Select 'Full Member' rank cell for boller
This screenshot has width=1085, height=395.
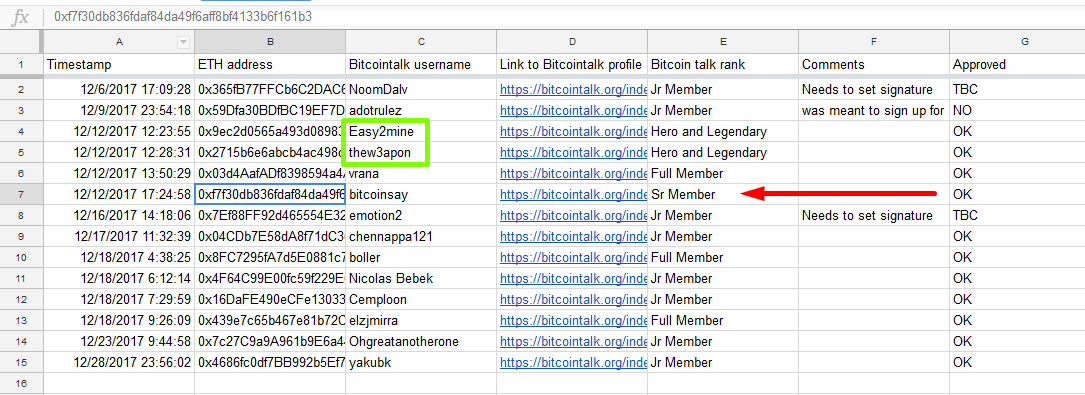[723, 257]
